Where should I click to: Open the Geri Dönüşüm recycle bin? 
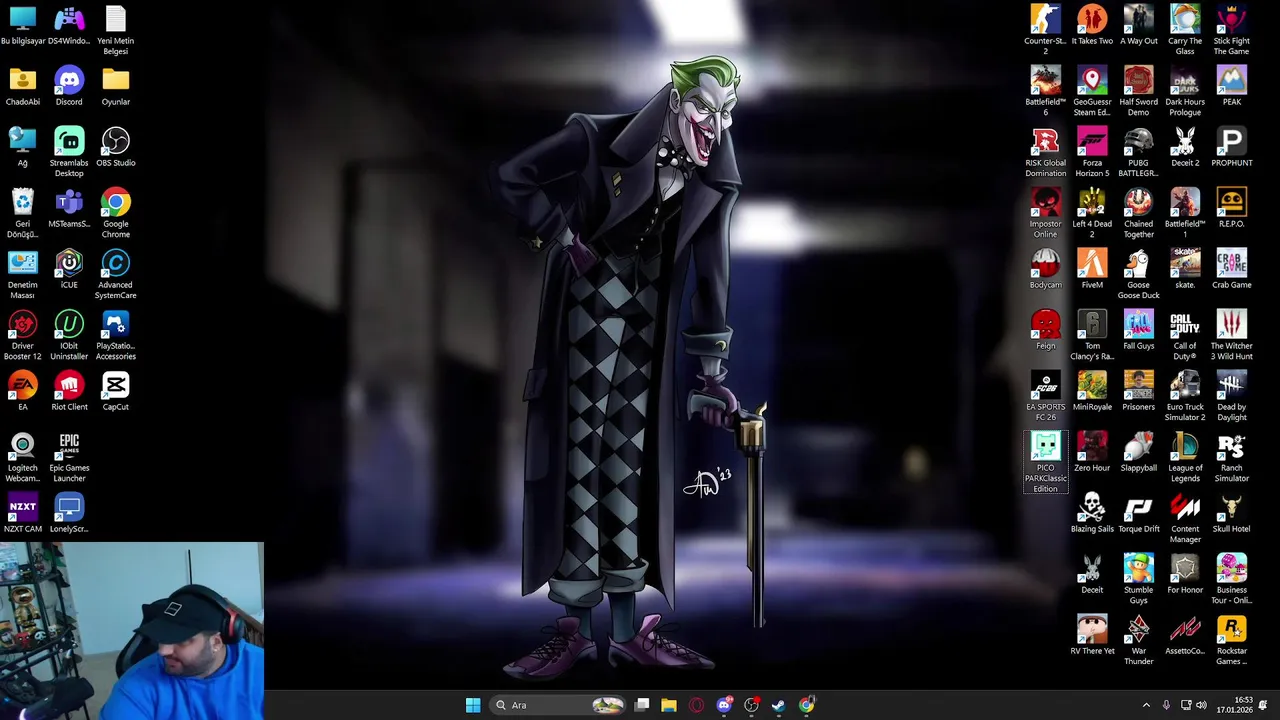(x=23, y=213)
